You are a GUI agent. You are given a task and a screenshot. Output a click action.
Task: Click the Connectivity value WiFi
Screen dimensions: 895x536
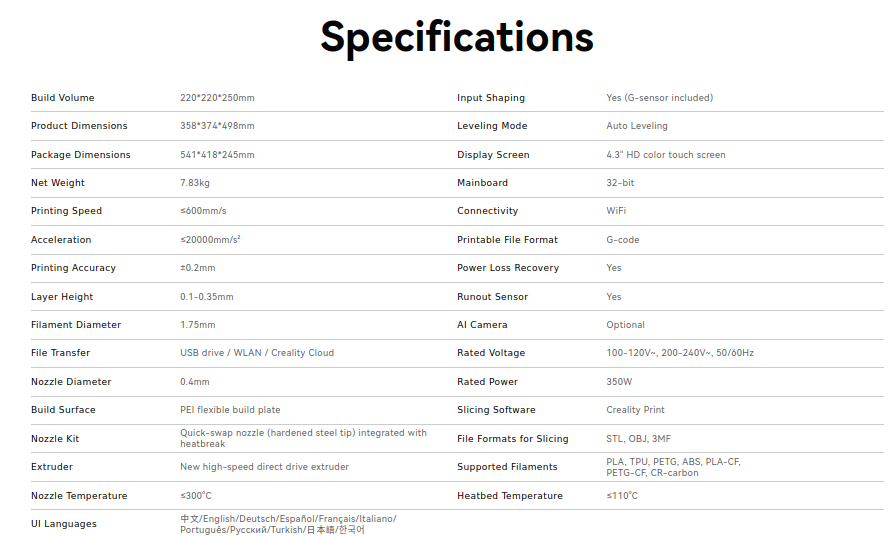click(x=617, y=211)
